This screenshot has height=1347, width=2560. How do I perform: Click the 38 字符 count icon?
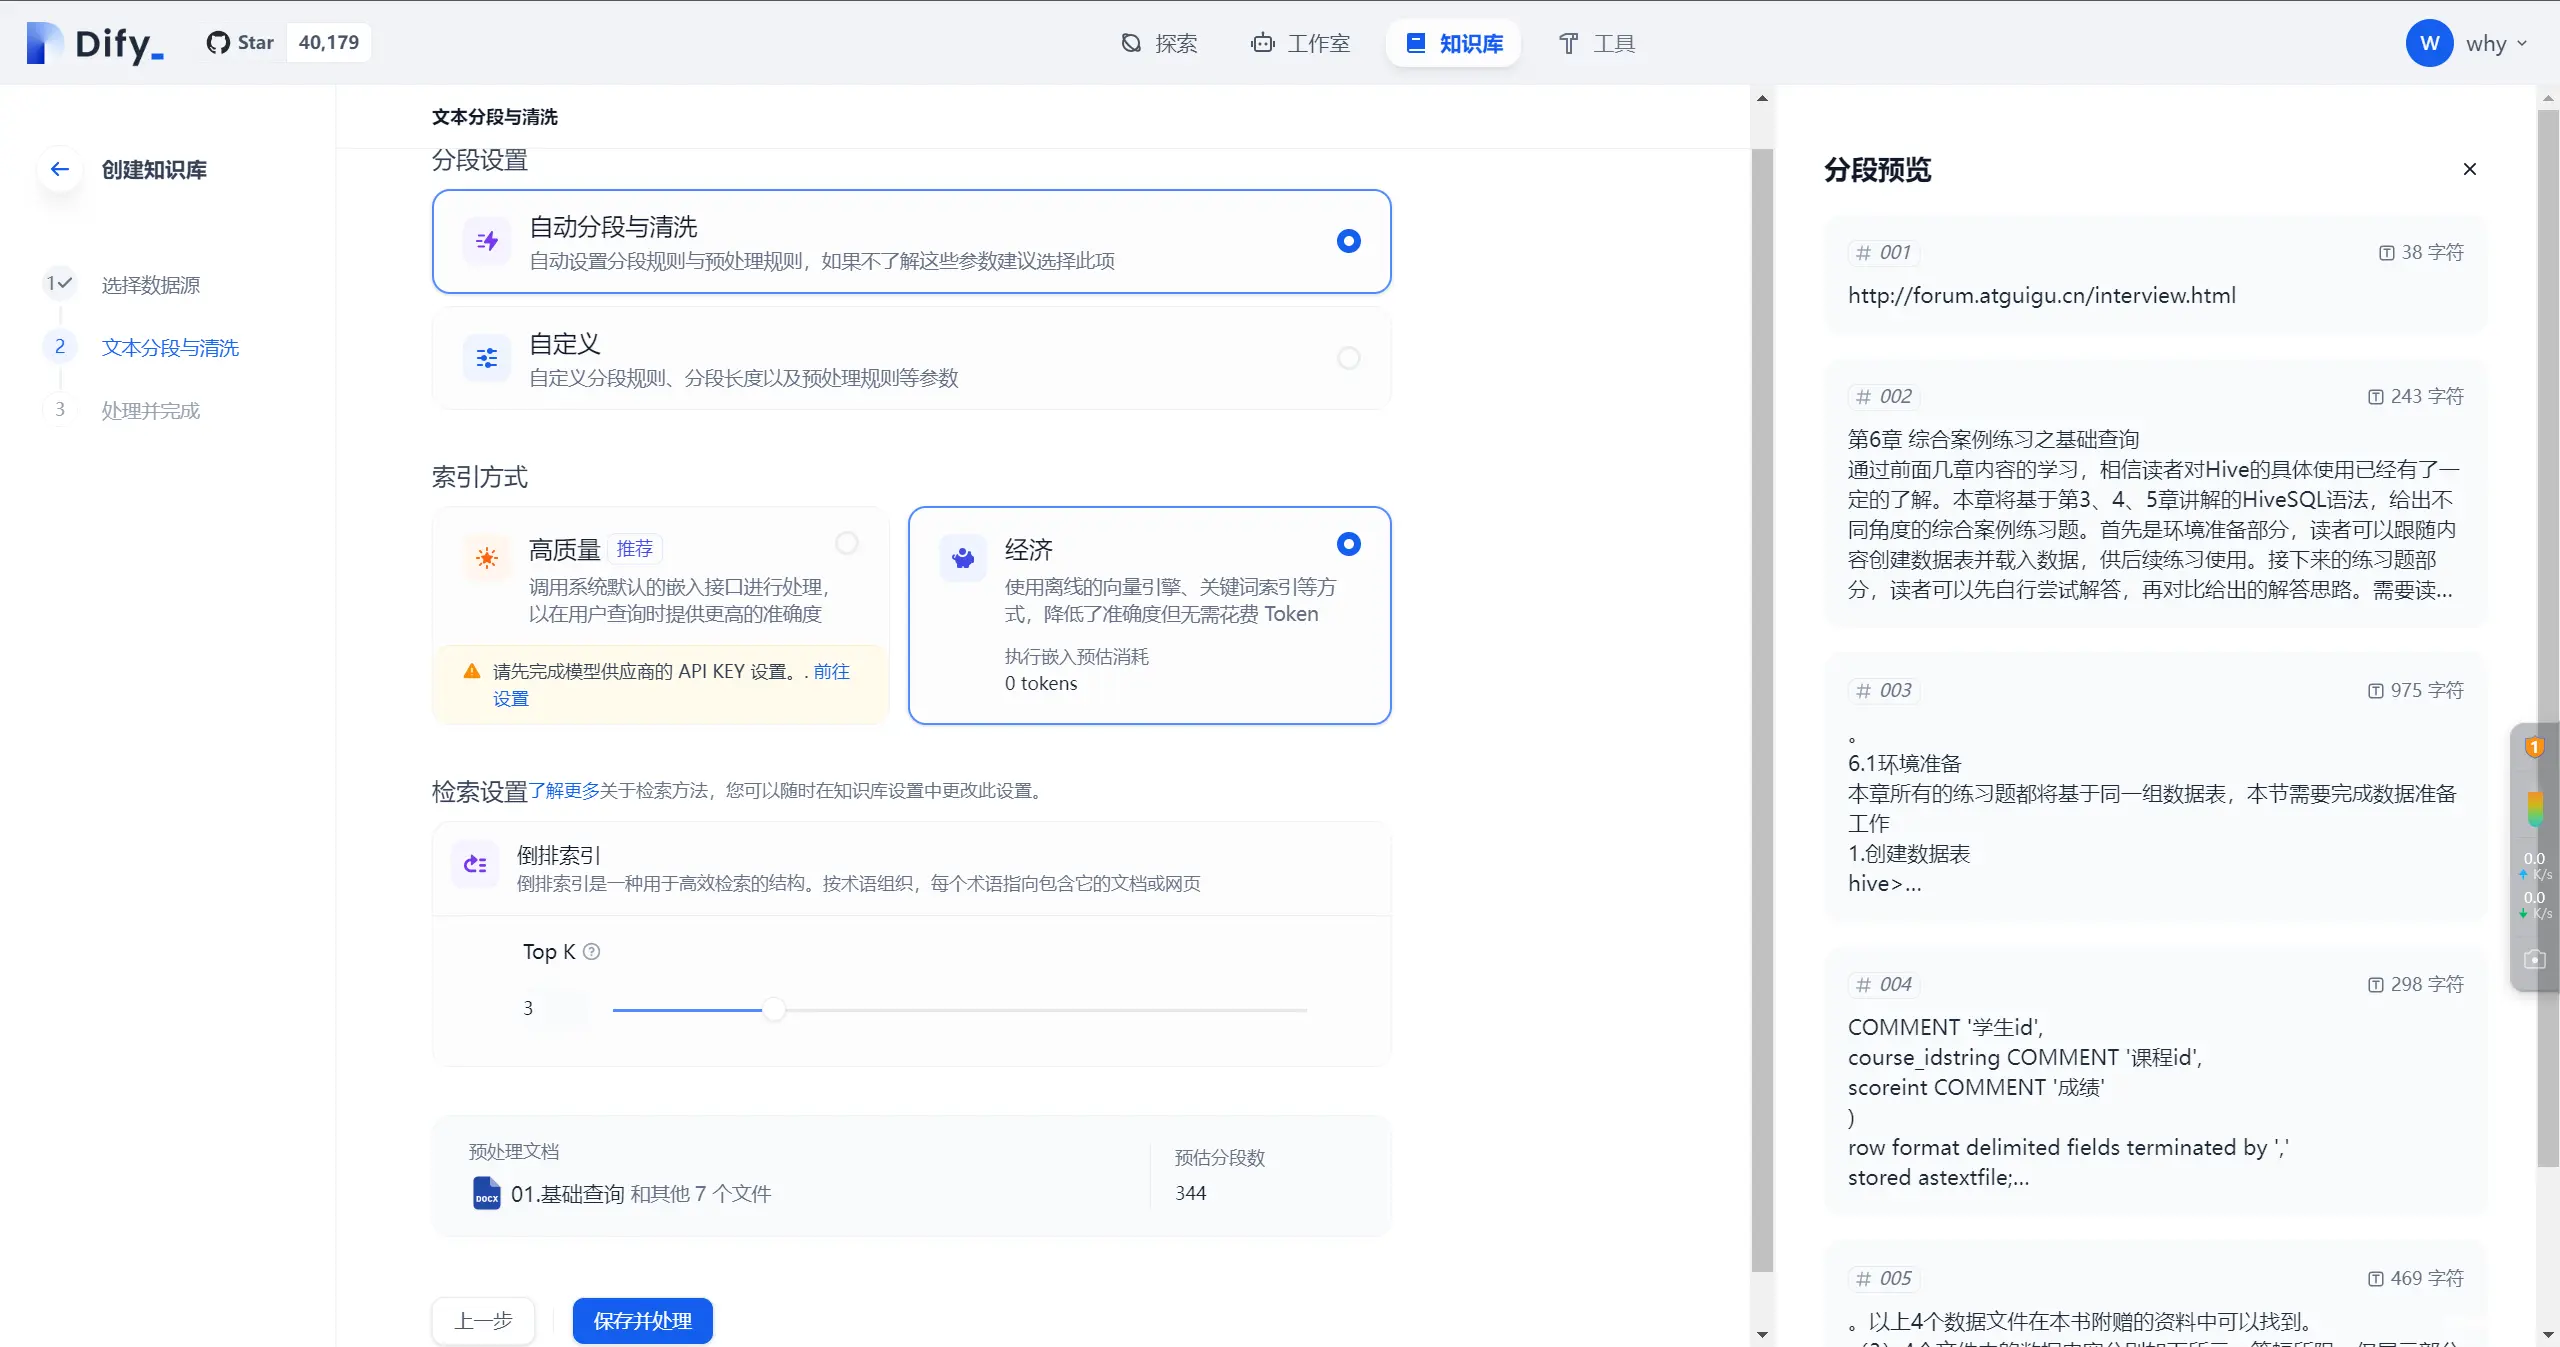pos(2386,253)
